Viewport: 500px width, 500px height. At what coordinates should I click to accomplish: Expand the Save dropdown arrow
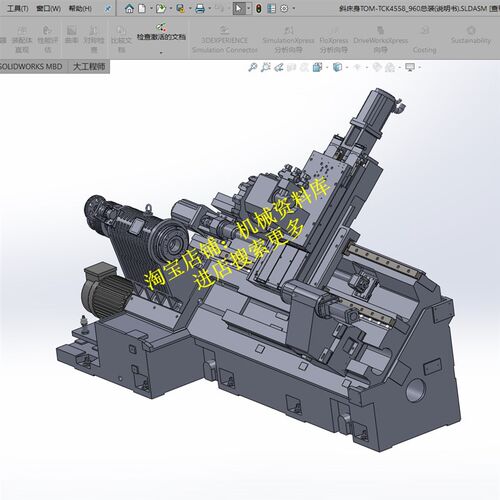click(x=190, y=9)
